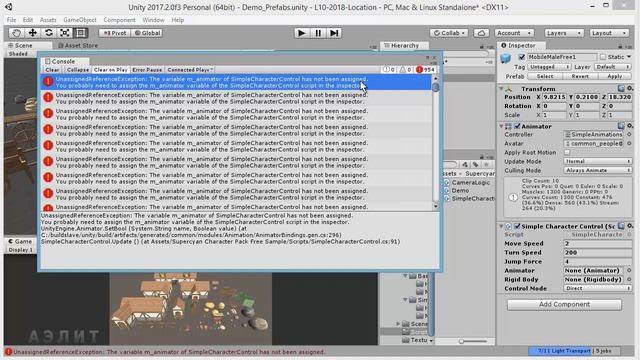Open the Collab button
The width and height of the screenshot is (640, 360).
(x=449, y=33)
